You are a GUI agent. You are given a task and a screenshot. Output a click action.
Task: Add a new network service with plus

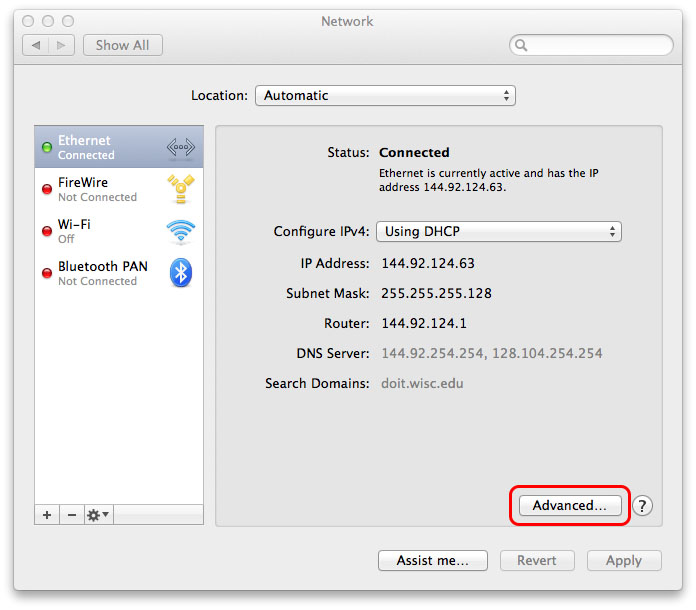47,515
